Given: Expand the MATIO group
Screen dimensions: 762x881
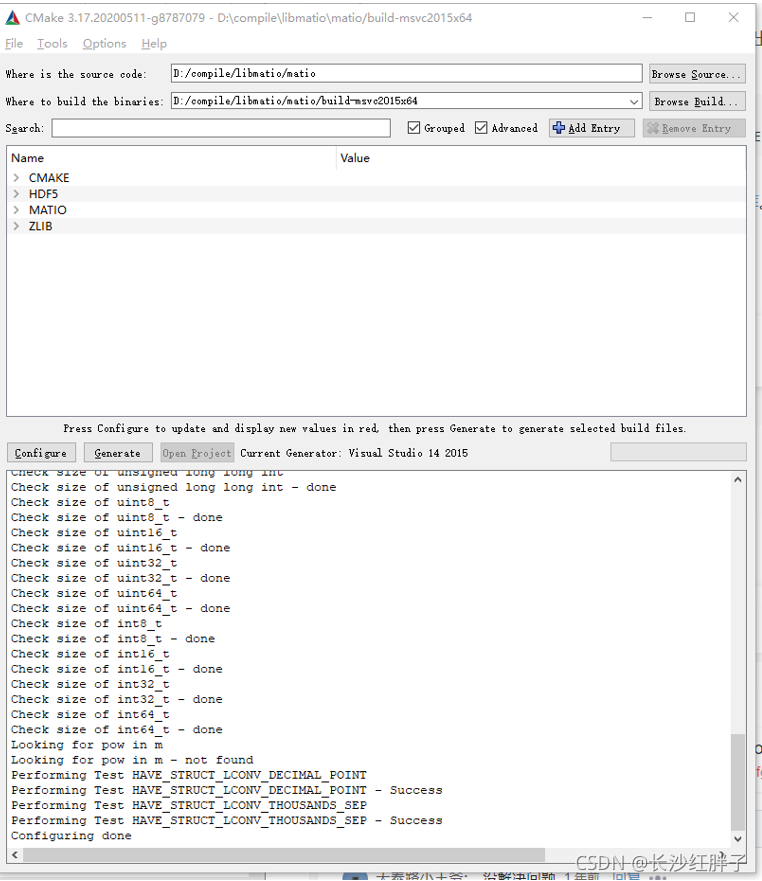Looking at the screenshot, I should click(16, 210).
